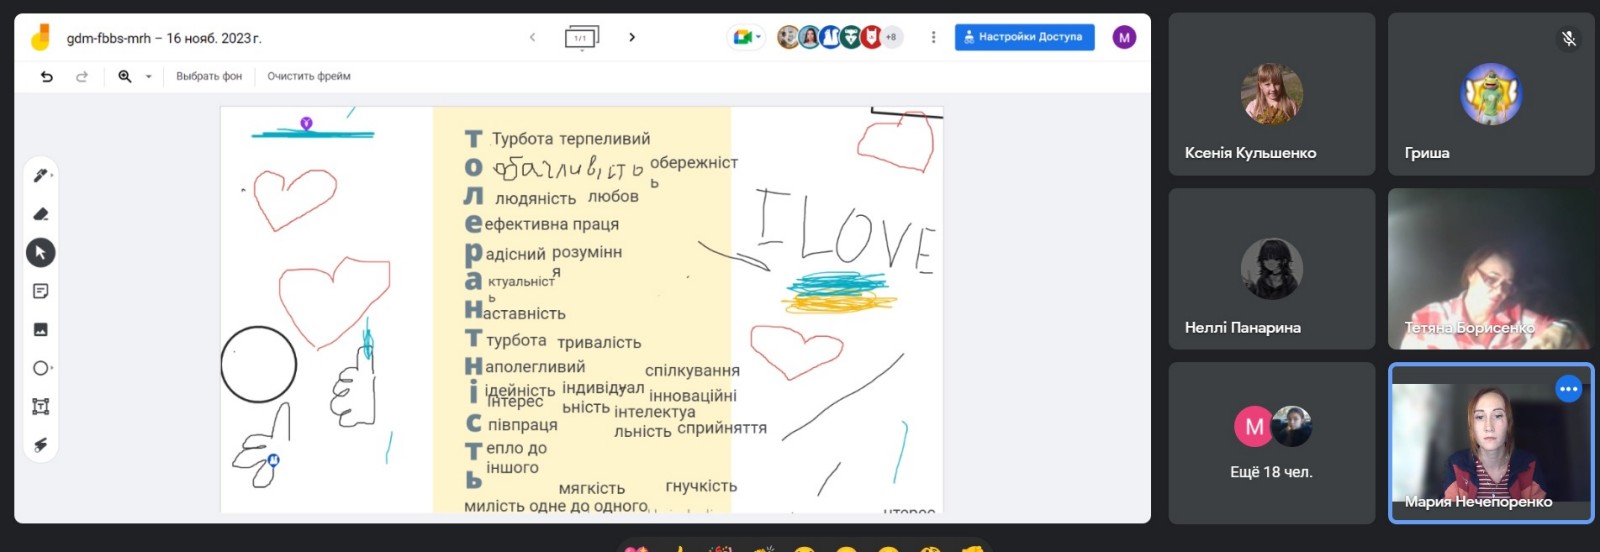Viewport: 1600px width, 552px height.
Task: Open the 'Настройки Доступа' sharing settings
Action: (x=1024, y=37)
